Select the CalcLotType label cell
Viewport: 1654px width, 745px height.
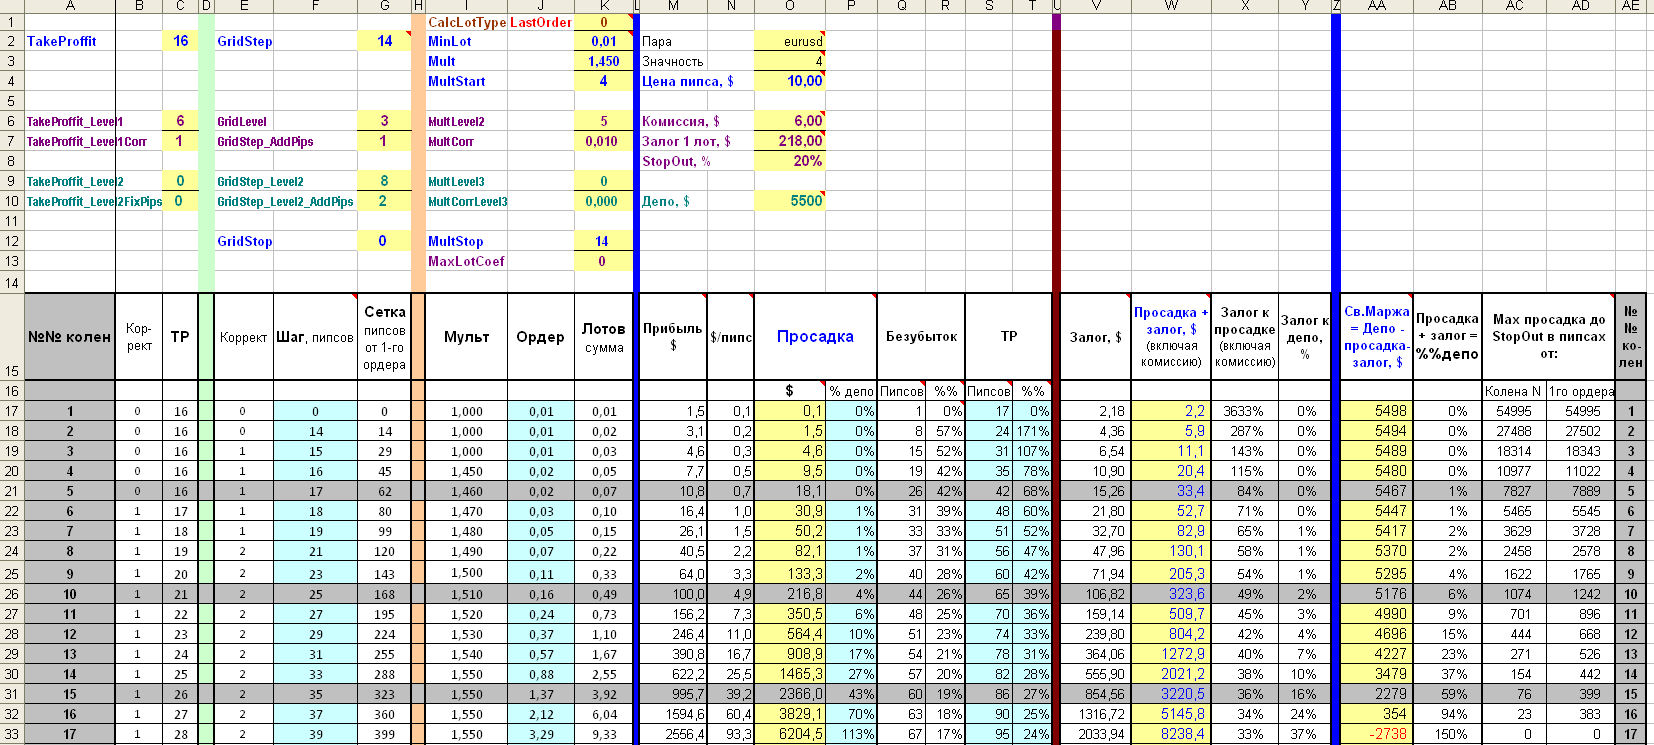pyautogui.click(x=466, y=22)
